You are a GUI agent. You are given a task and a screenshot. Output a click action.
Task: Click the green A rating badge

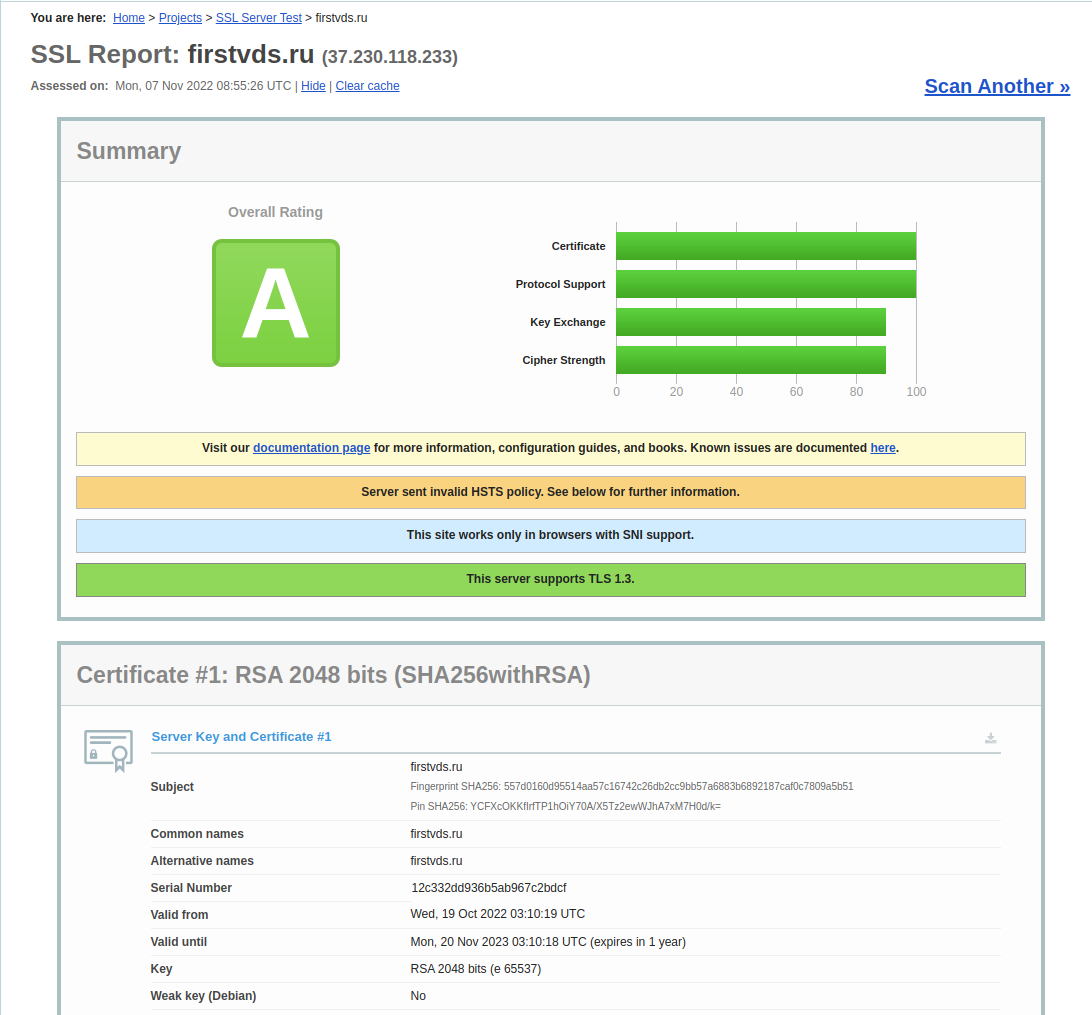pyautogui.click(x=276, y=303)
